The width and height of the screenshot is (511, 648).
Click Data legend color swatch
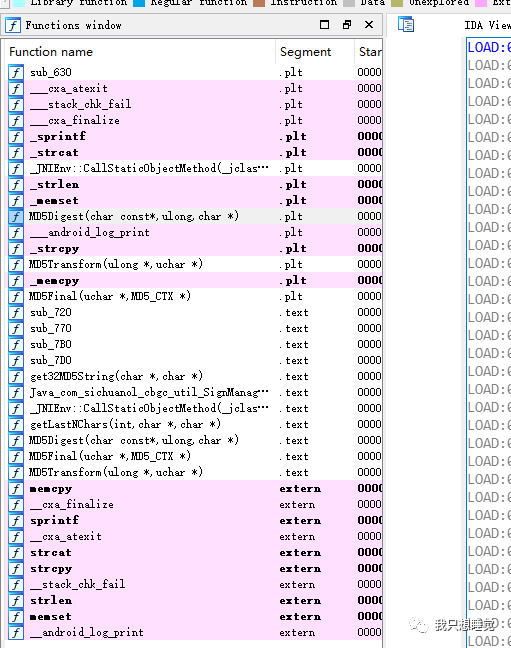349,3
